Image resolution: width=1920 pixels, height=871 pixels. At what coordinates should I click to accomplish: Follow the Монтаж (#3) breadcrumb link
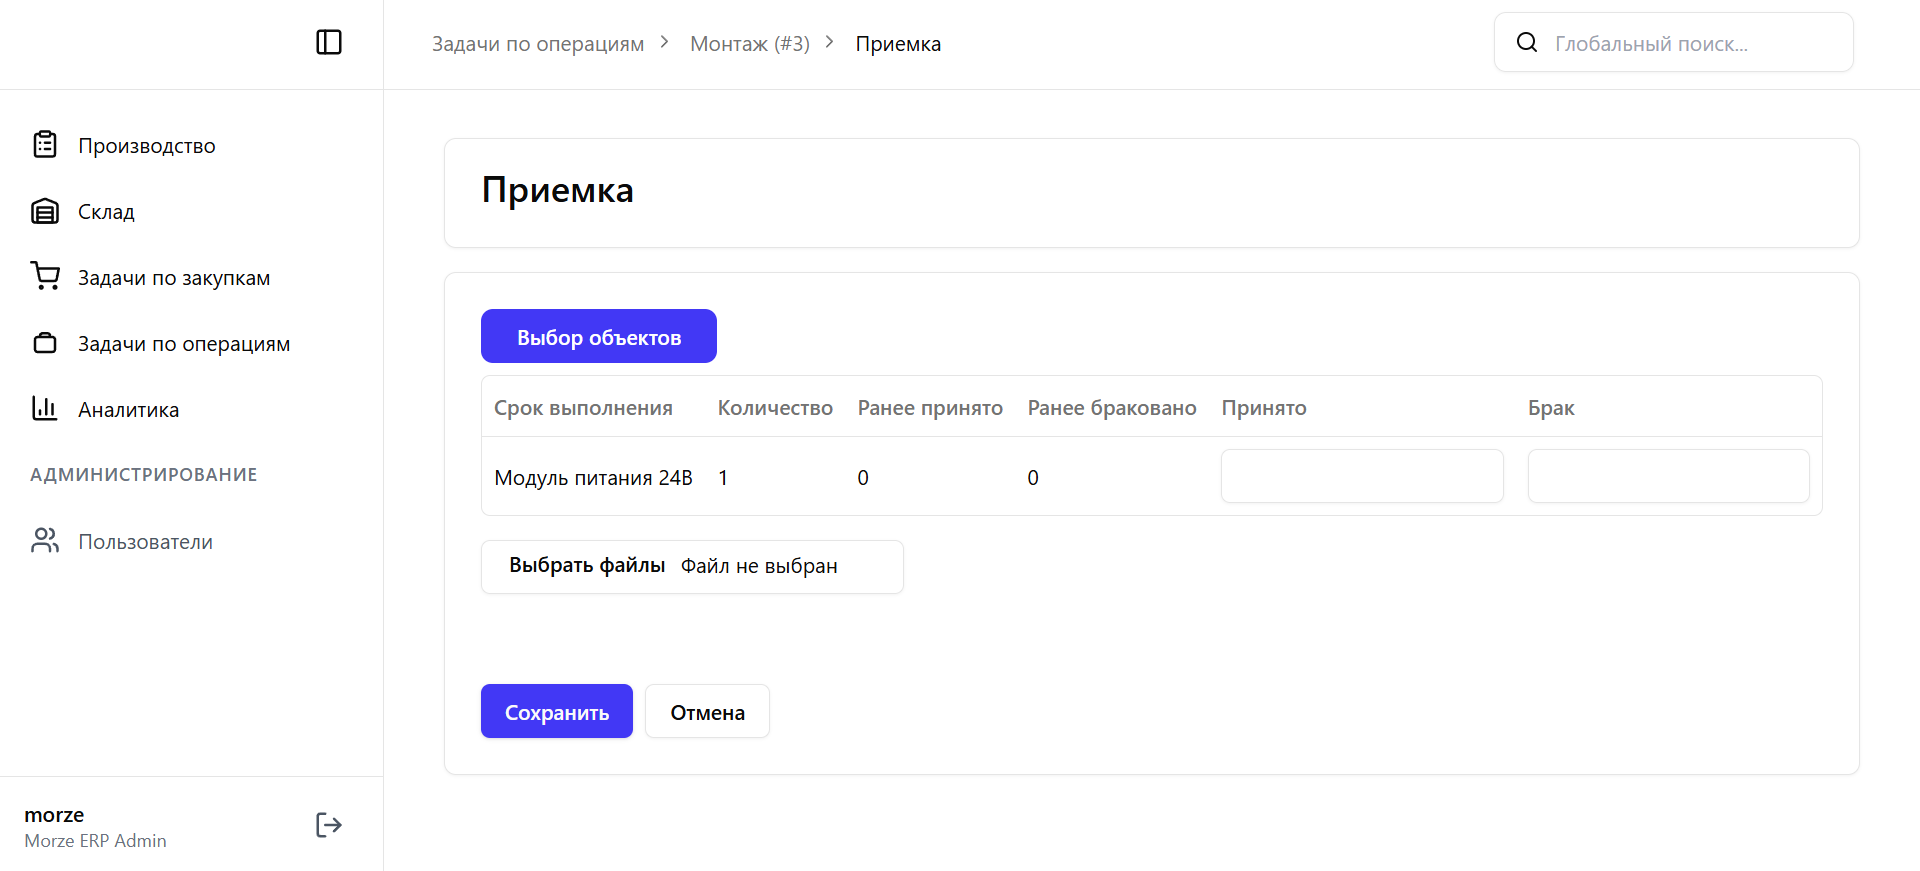click(x=750, y=44)
